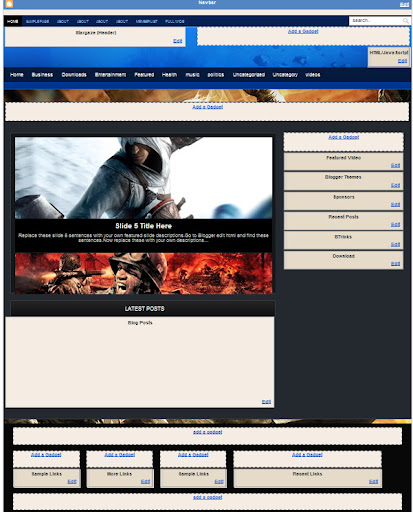Open the videos category
The width and height of the screenshot is (413, 512).
coord(313,75)
